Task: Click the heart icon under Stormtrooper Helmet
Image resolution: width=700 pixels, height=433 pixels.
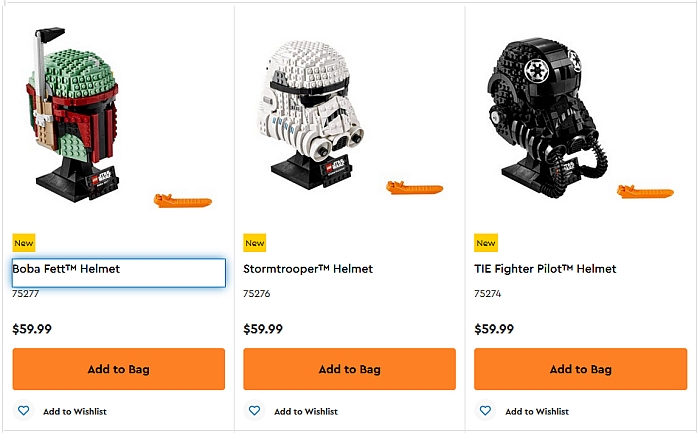Action: coord(254,410)
